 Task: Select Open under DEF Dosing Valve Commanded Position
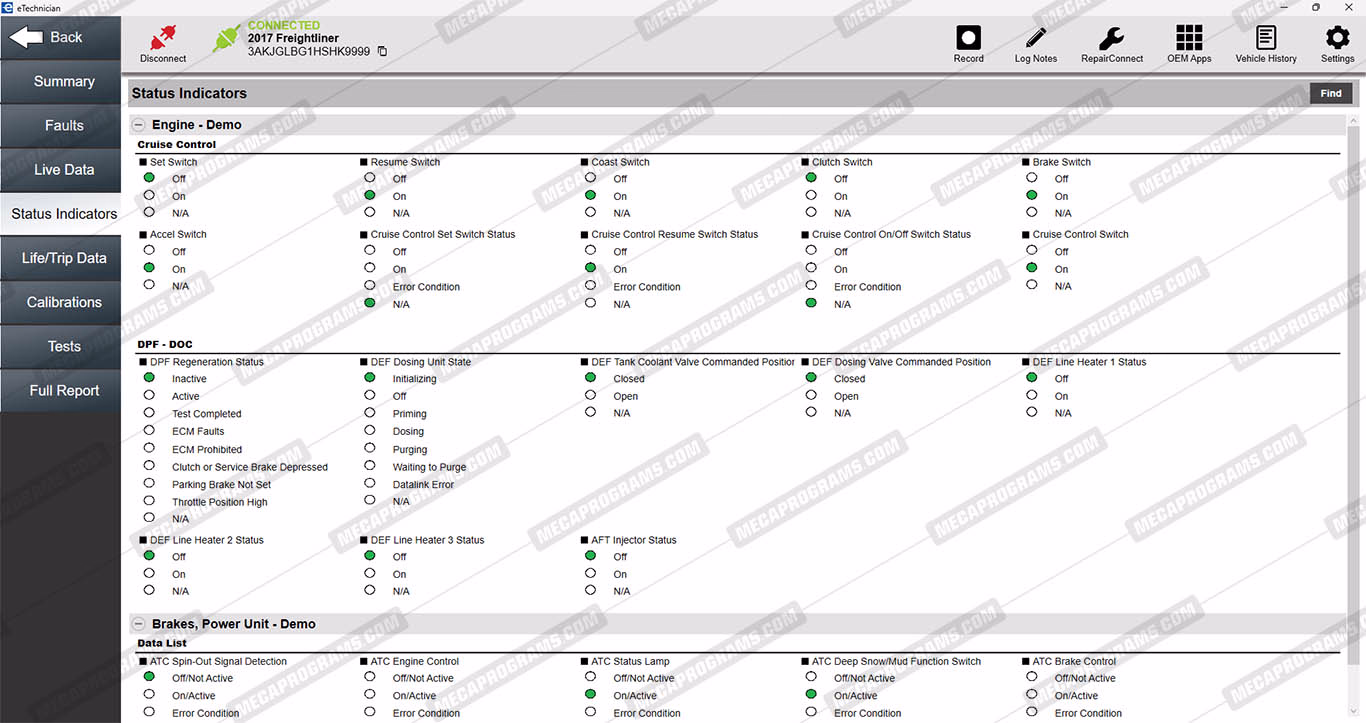(811, 396)
